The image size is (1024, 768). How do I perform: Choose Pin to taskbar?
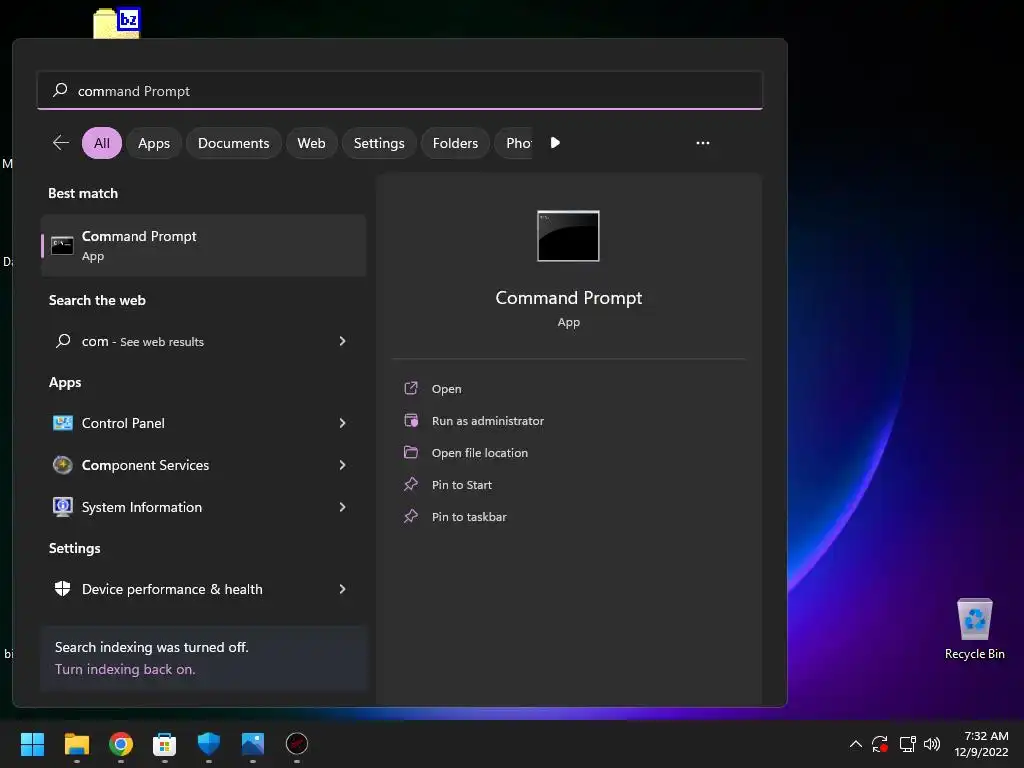point(469,517)
